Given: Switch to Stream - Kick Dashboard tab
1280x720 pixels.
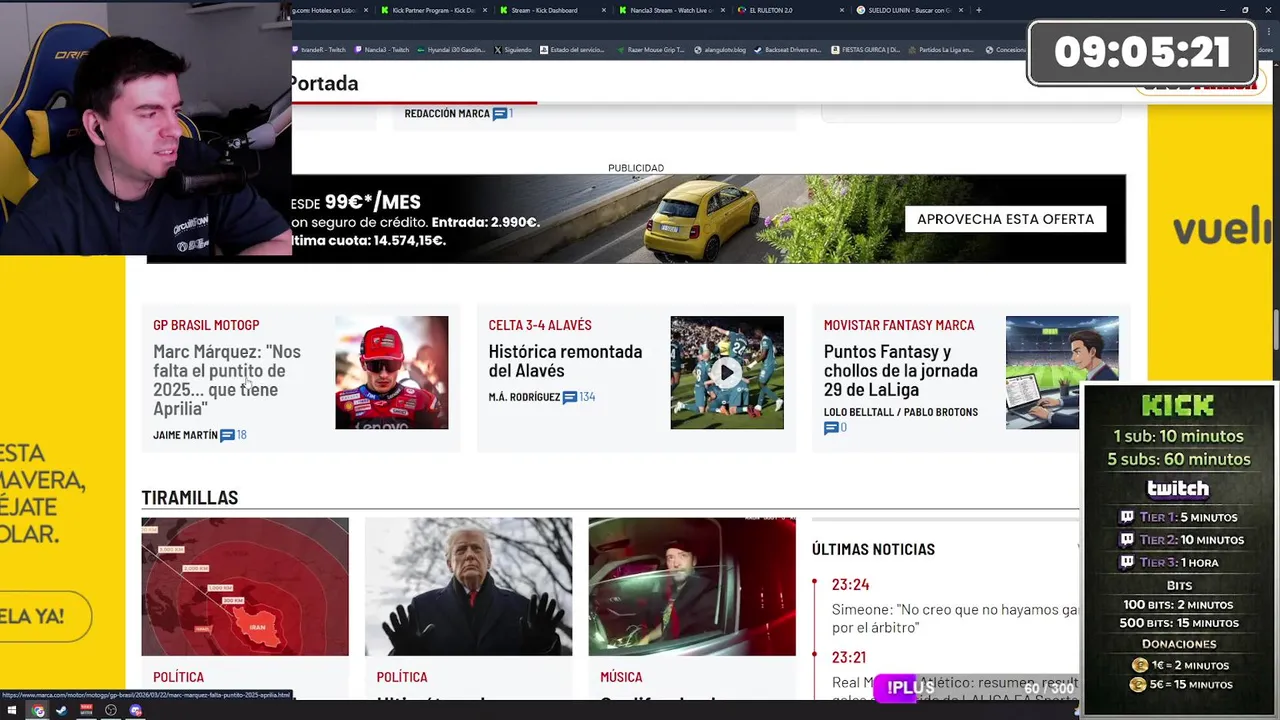Looking at the screenshot, I should (x=553, y=10).
